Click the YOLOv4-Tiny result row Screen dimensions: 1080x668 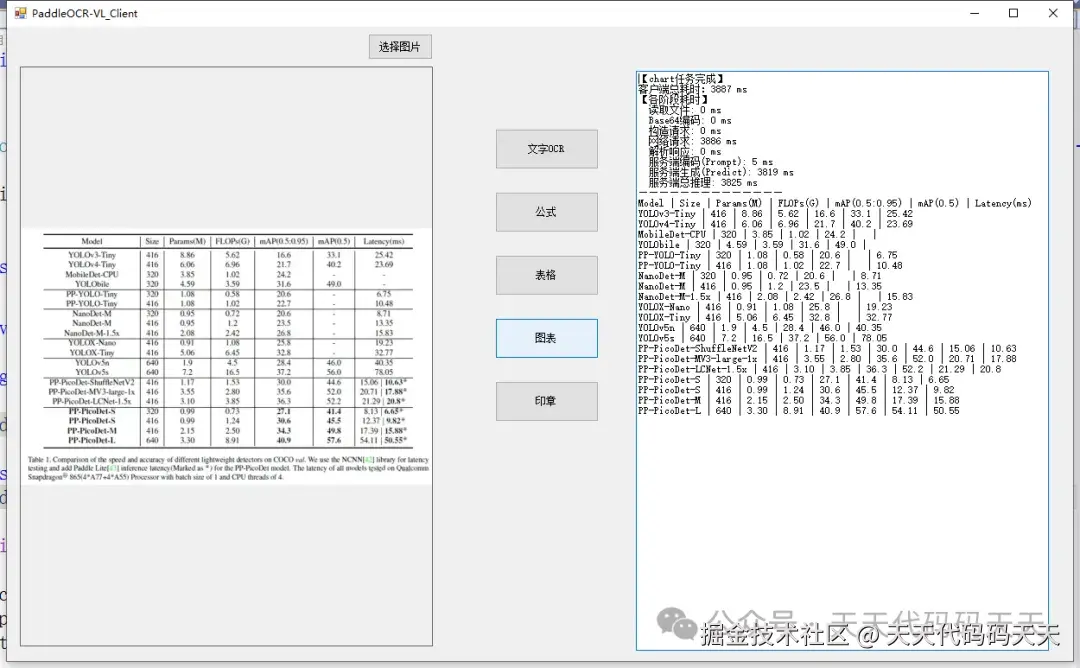pos(775,224)
